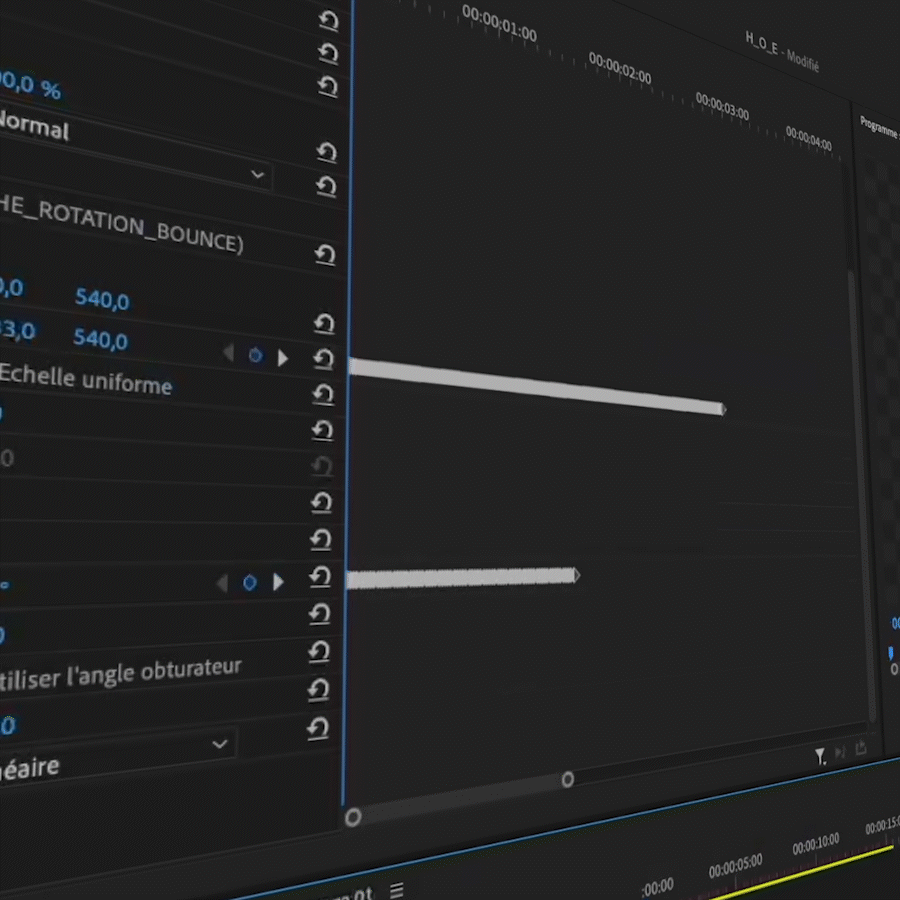The height and width of the screenshot is (900, 900).
Task: Grab the zoom scrollbar's right circular handle
Action: (x=567, y=779)
